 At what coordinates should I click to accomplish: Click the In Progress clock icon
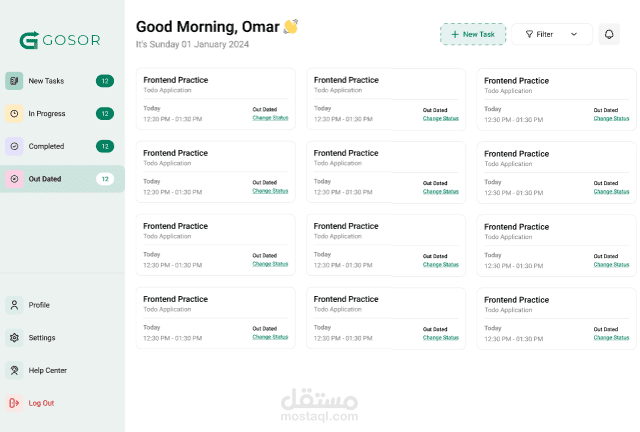14,114
